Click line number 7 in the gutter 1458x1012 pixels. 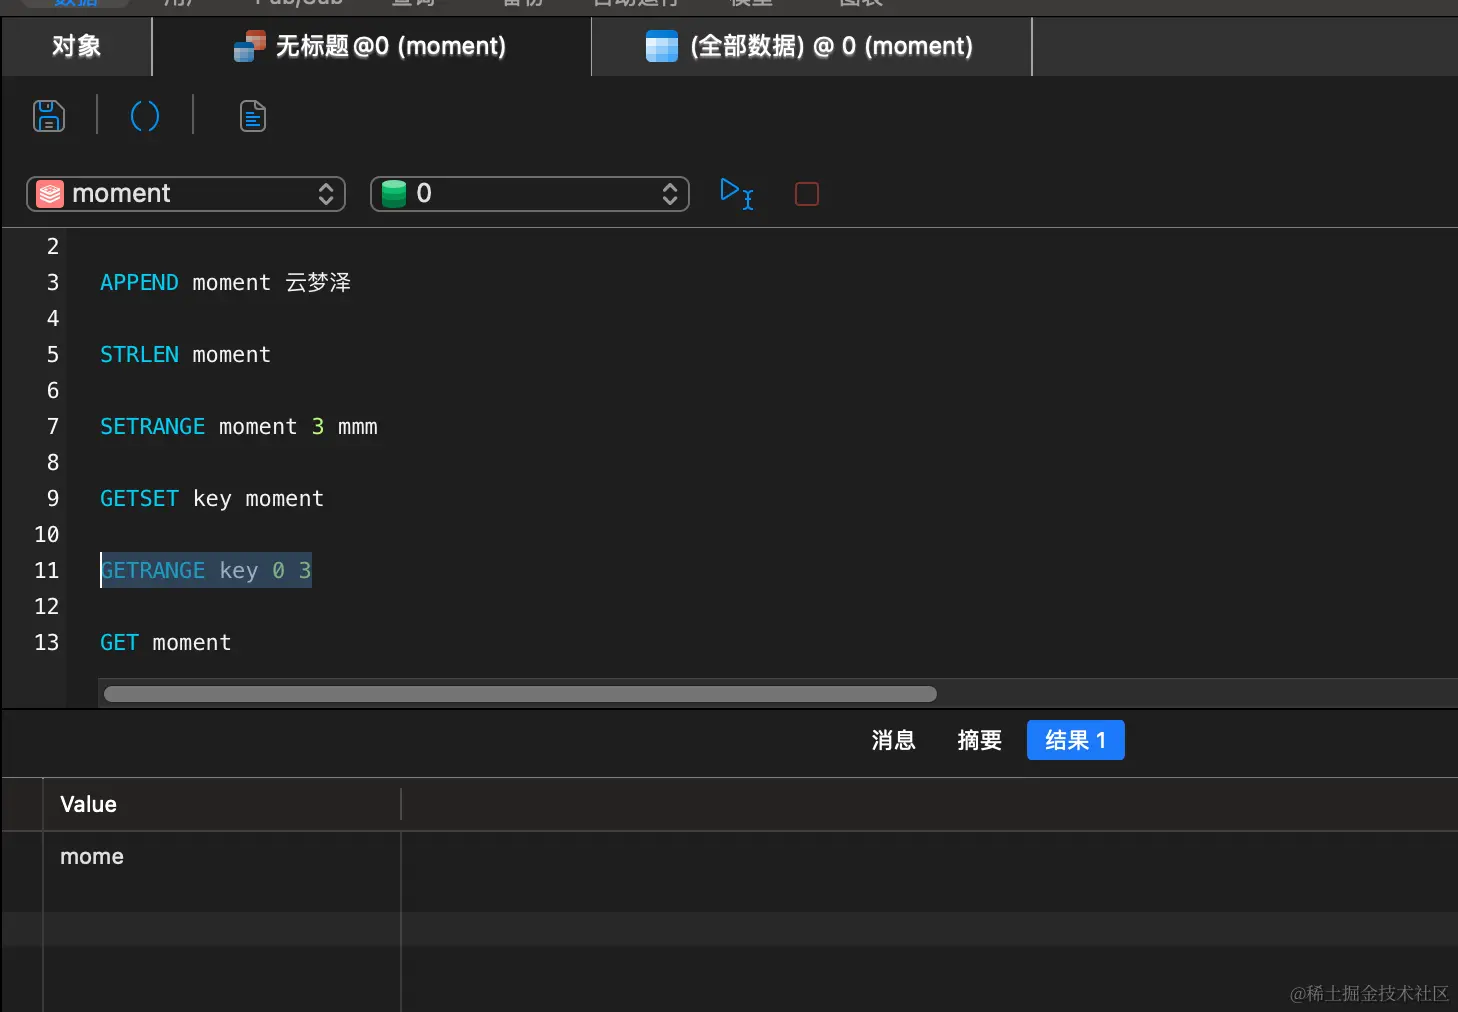coord(53,427)
